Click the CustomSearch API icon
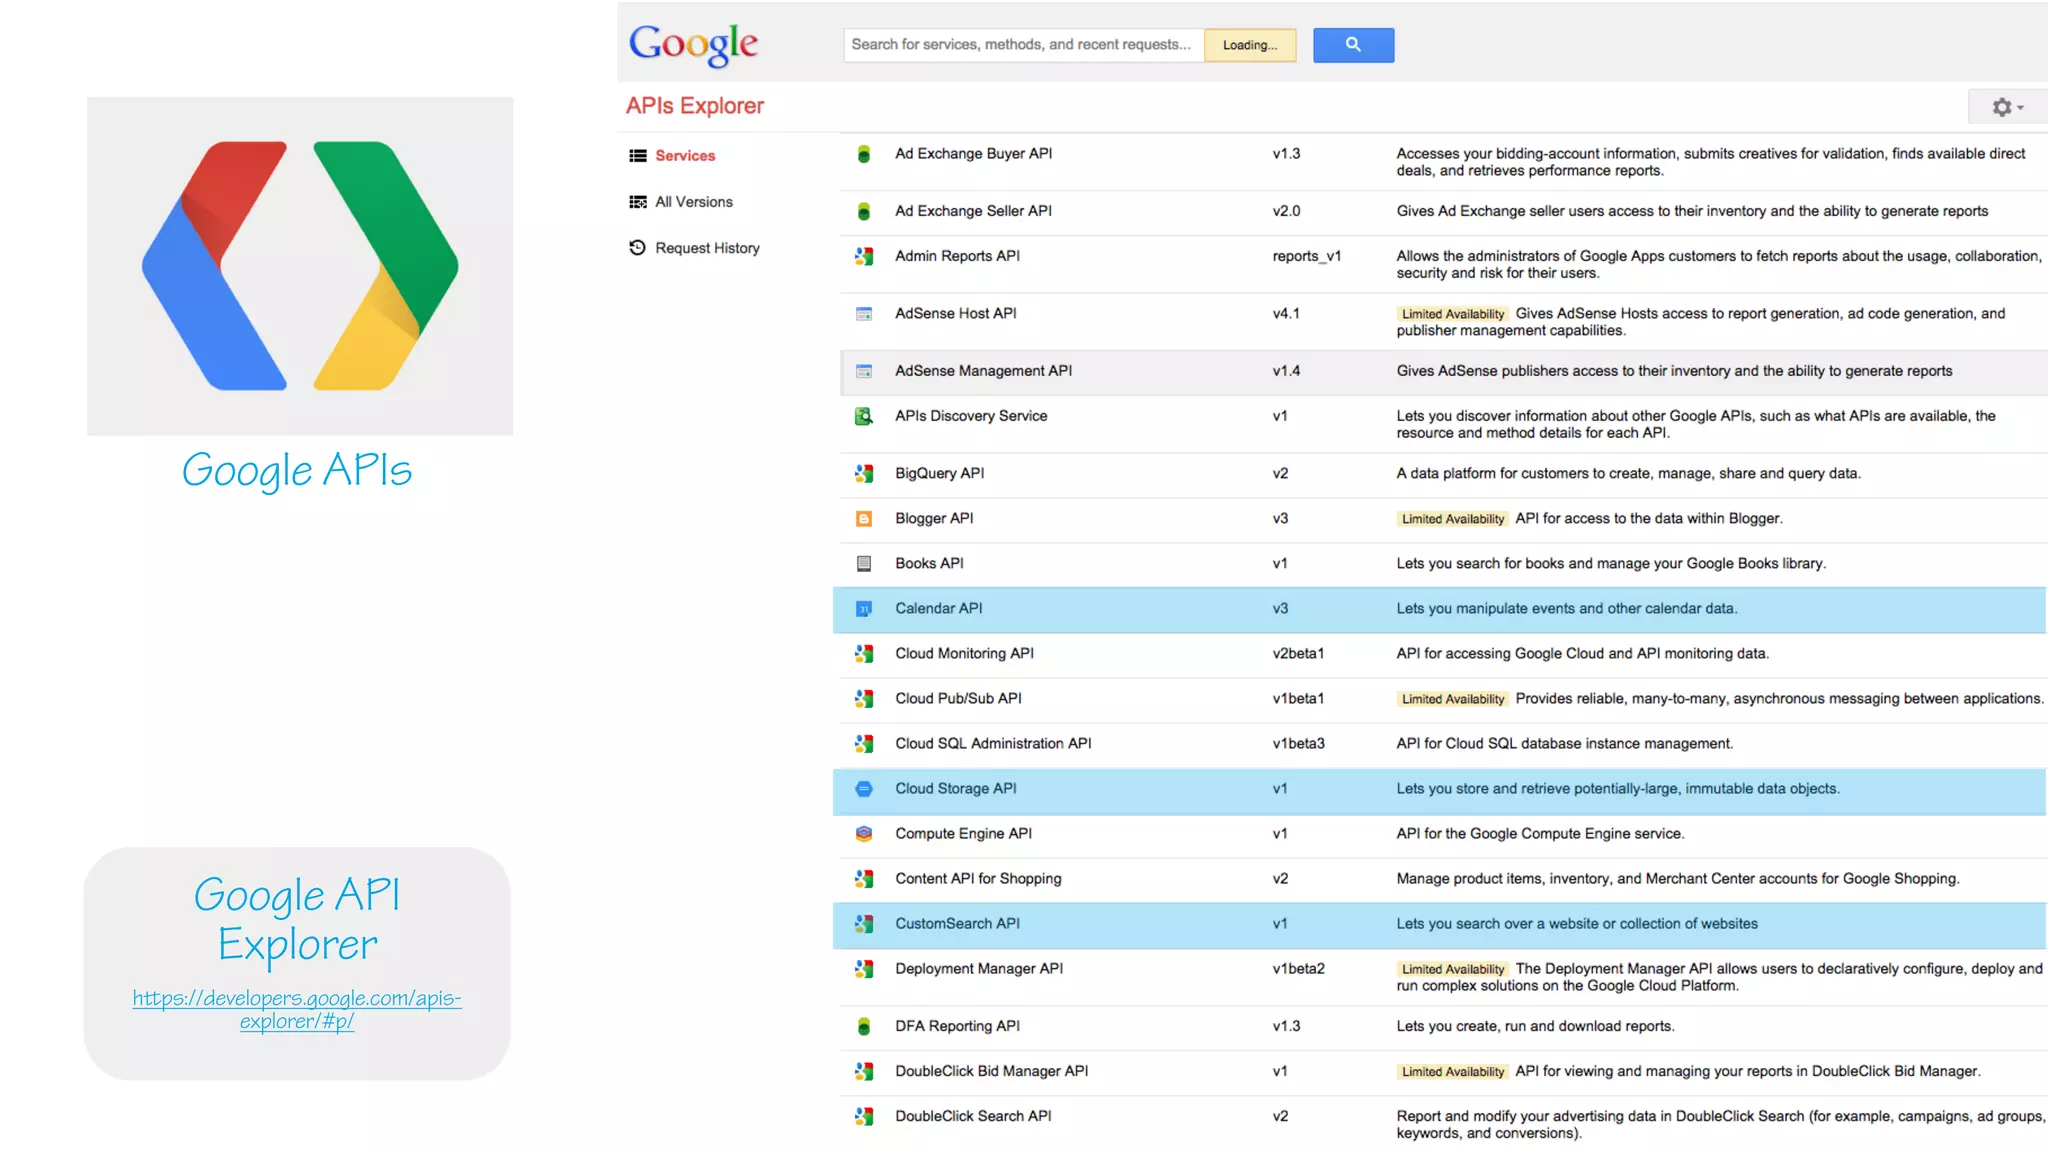This screenshot has width=2048, height=1152. coord(864,924)
